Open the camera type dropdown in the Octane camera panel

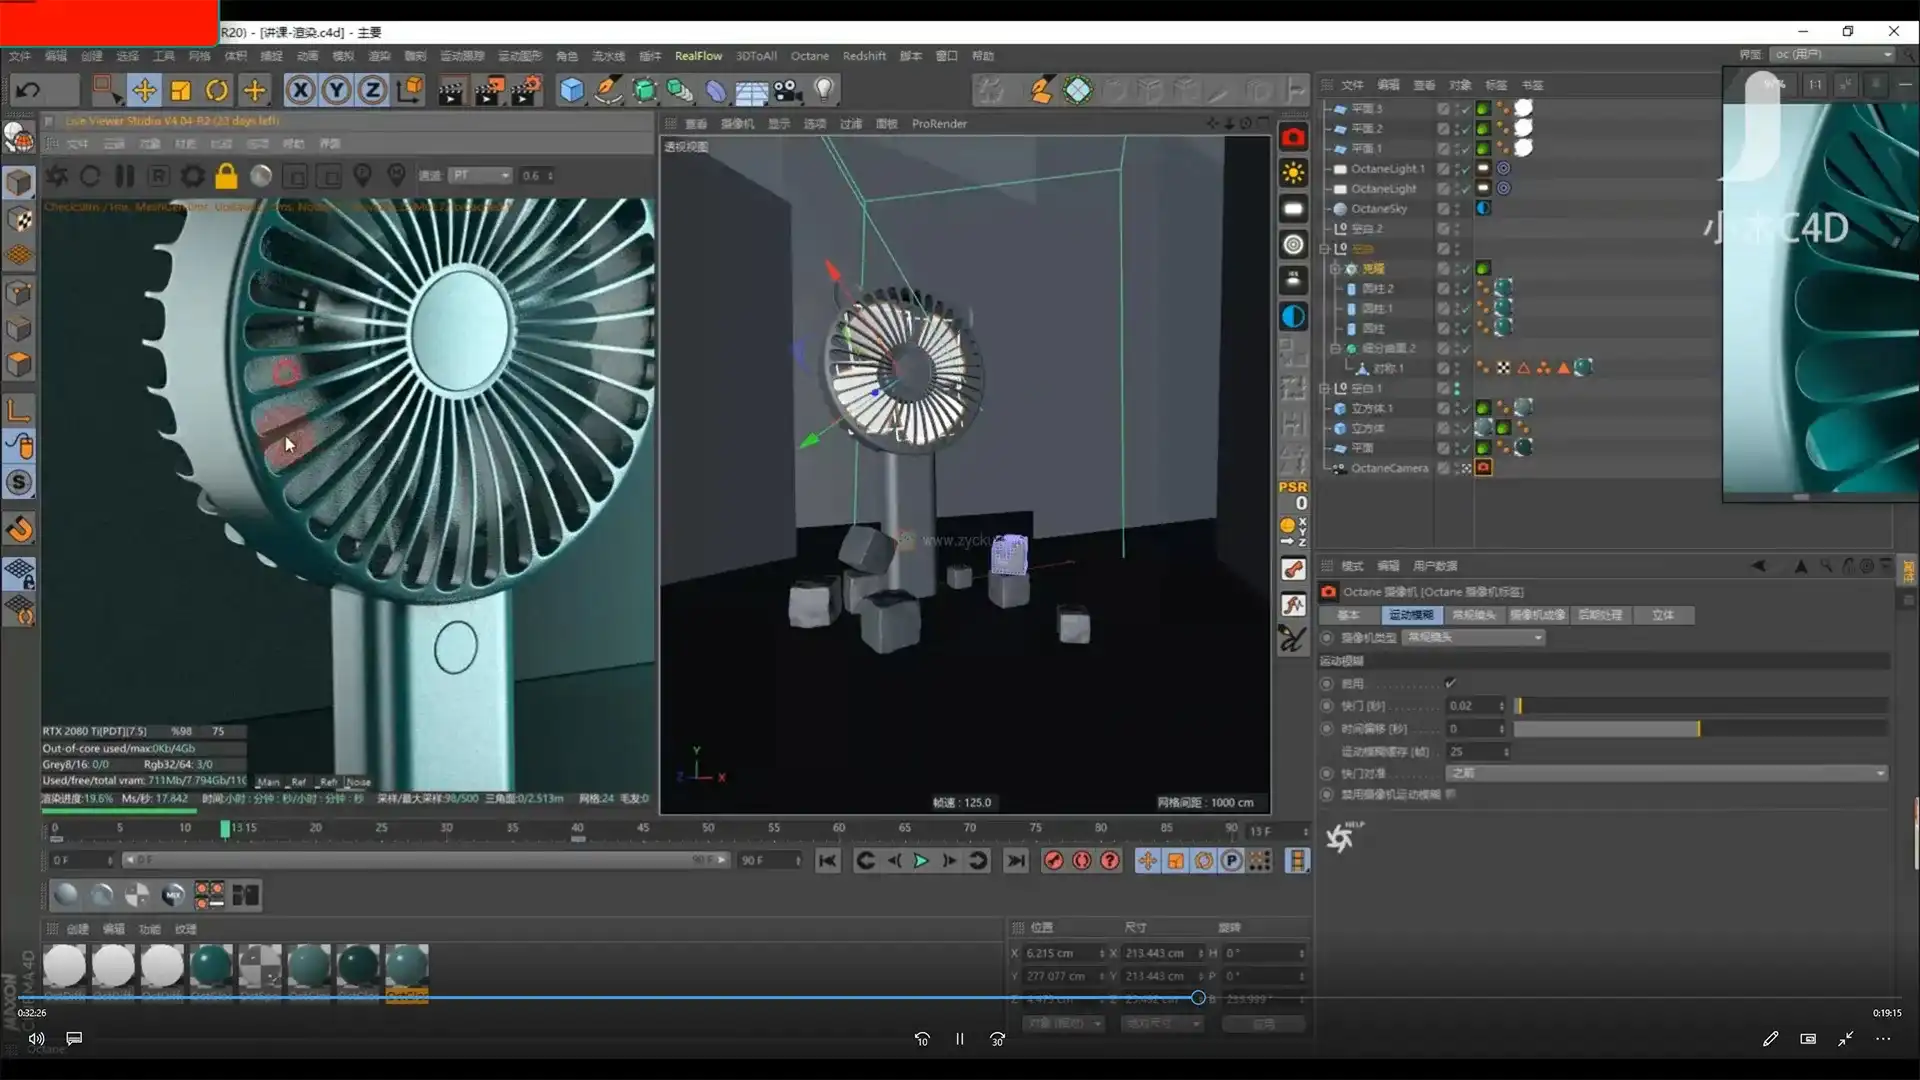1473,637
